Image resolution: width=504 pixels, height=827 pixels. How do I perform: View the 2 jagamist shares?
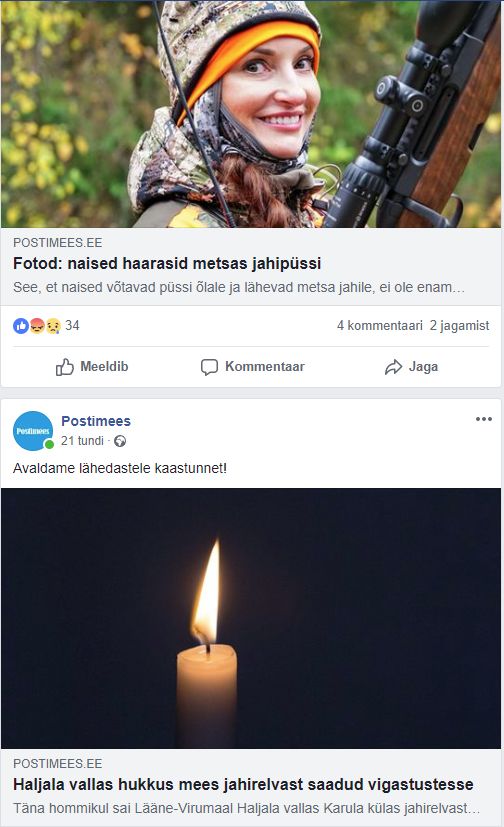tap(459, 325)
